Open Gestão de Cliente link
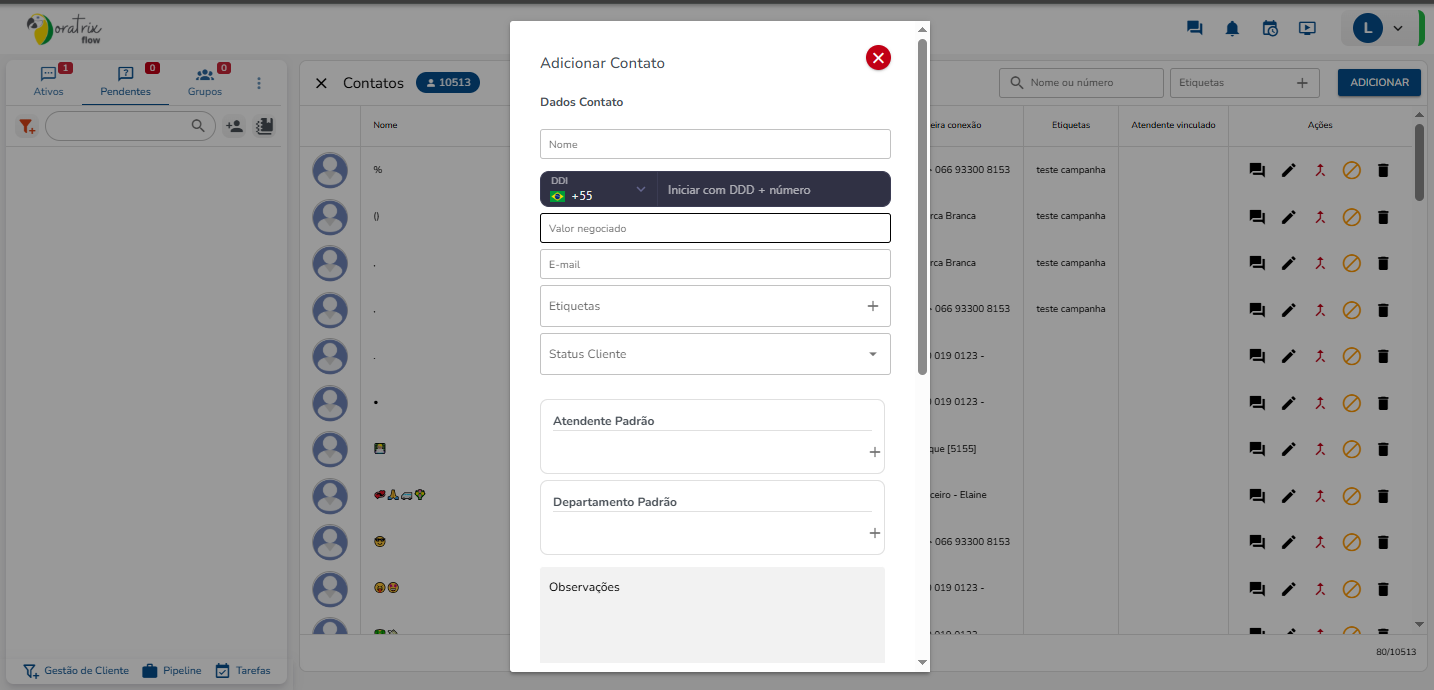Screen dimensions: 1434x690 76,670
